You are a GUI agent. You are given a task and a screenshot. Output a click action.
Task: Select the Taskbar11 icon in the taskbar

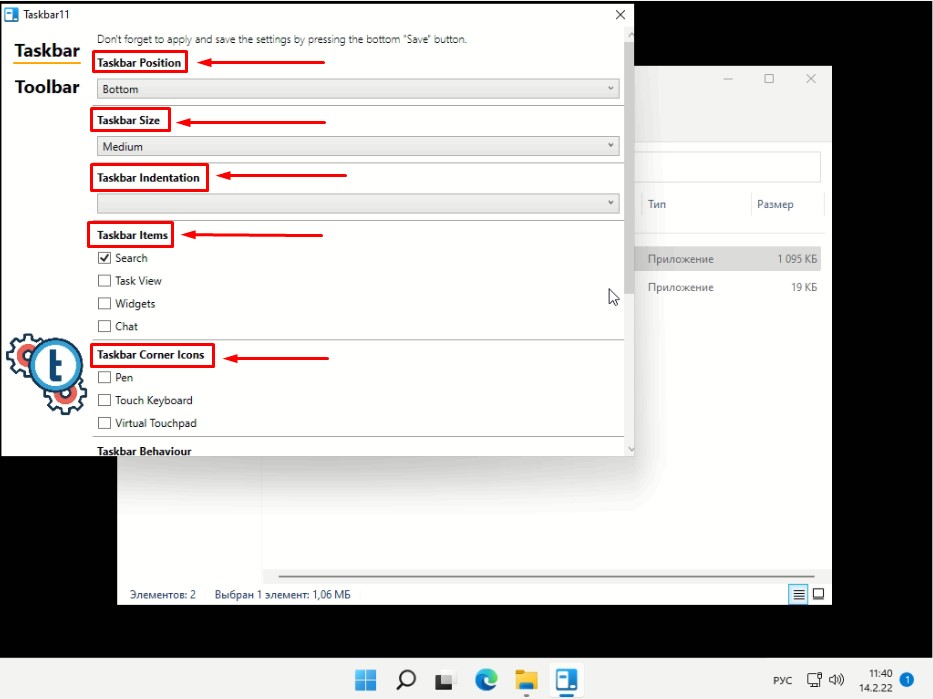(x=567, y=680)
